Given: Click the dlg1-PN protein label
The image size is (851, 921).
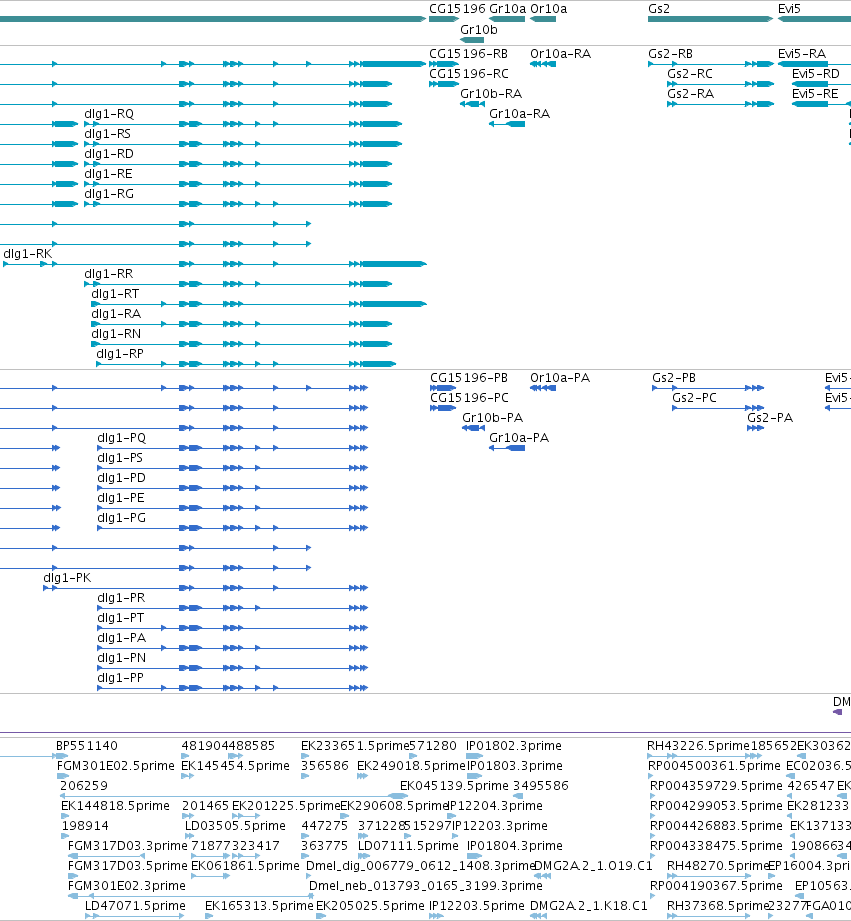Looking at the screenshot, I should click(122, 658).
